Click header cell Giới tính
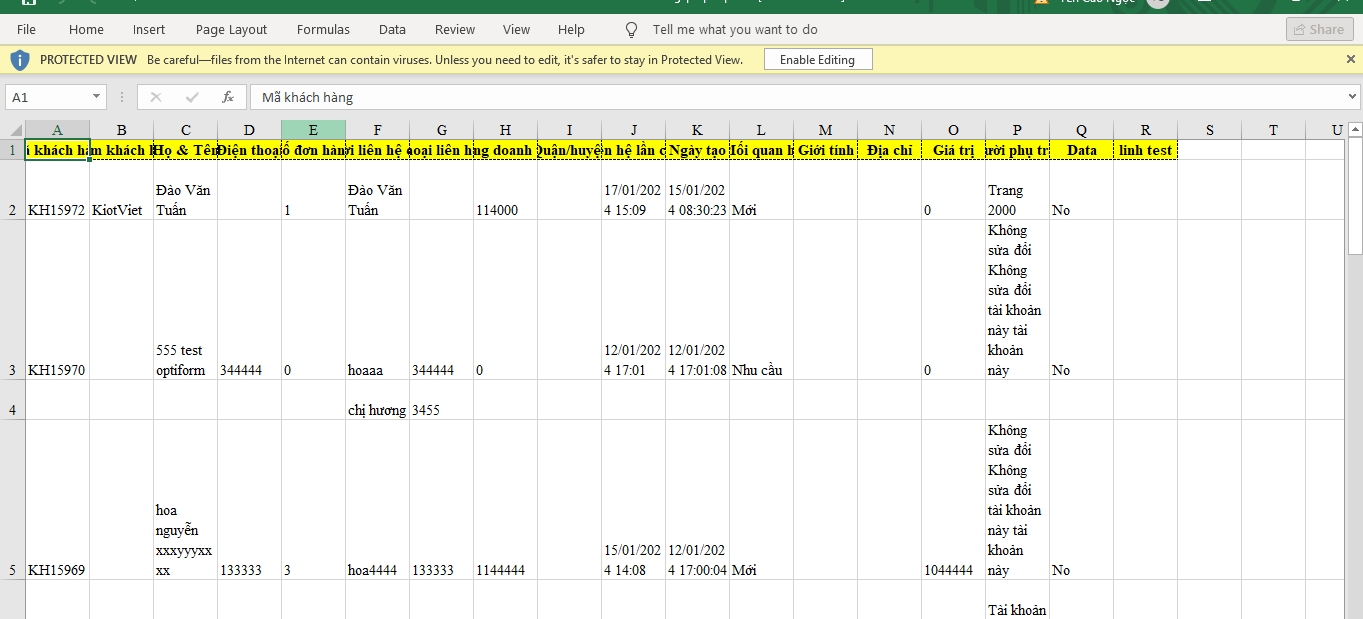Image resolution: width=1363 pixels, height=619 pixels. coord(825,150)
